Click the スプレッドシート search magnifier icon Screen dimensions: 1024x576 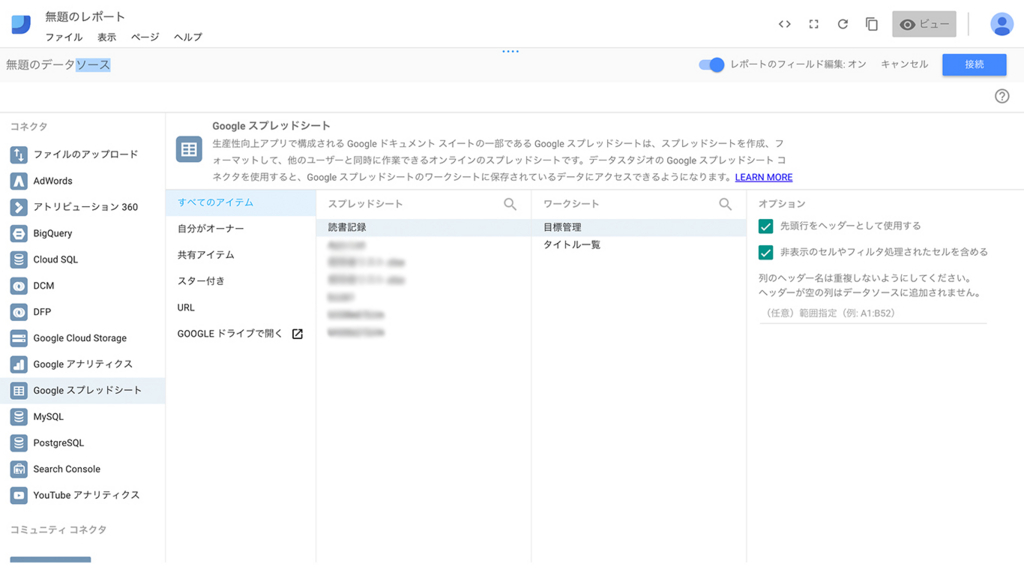click(510, 204)
